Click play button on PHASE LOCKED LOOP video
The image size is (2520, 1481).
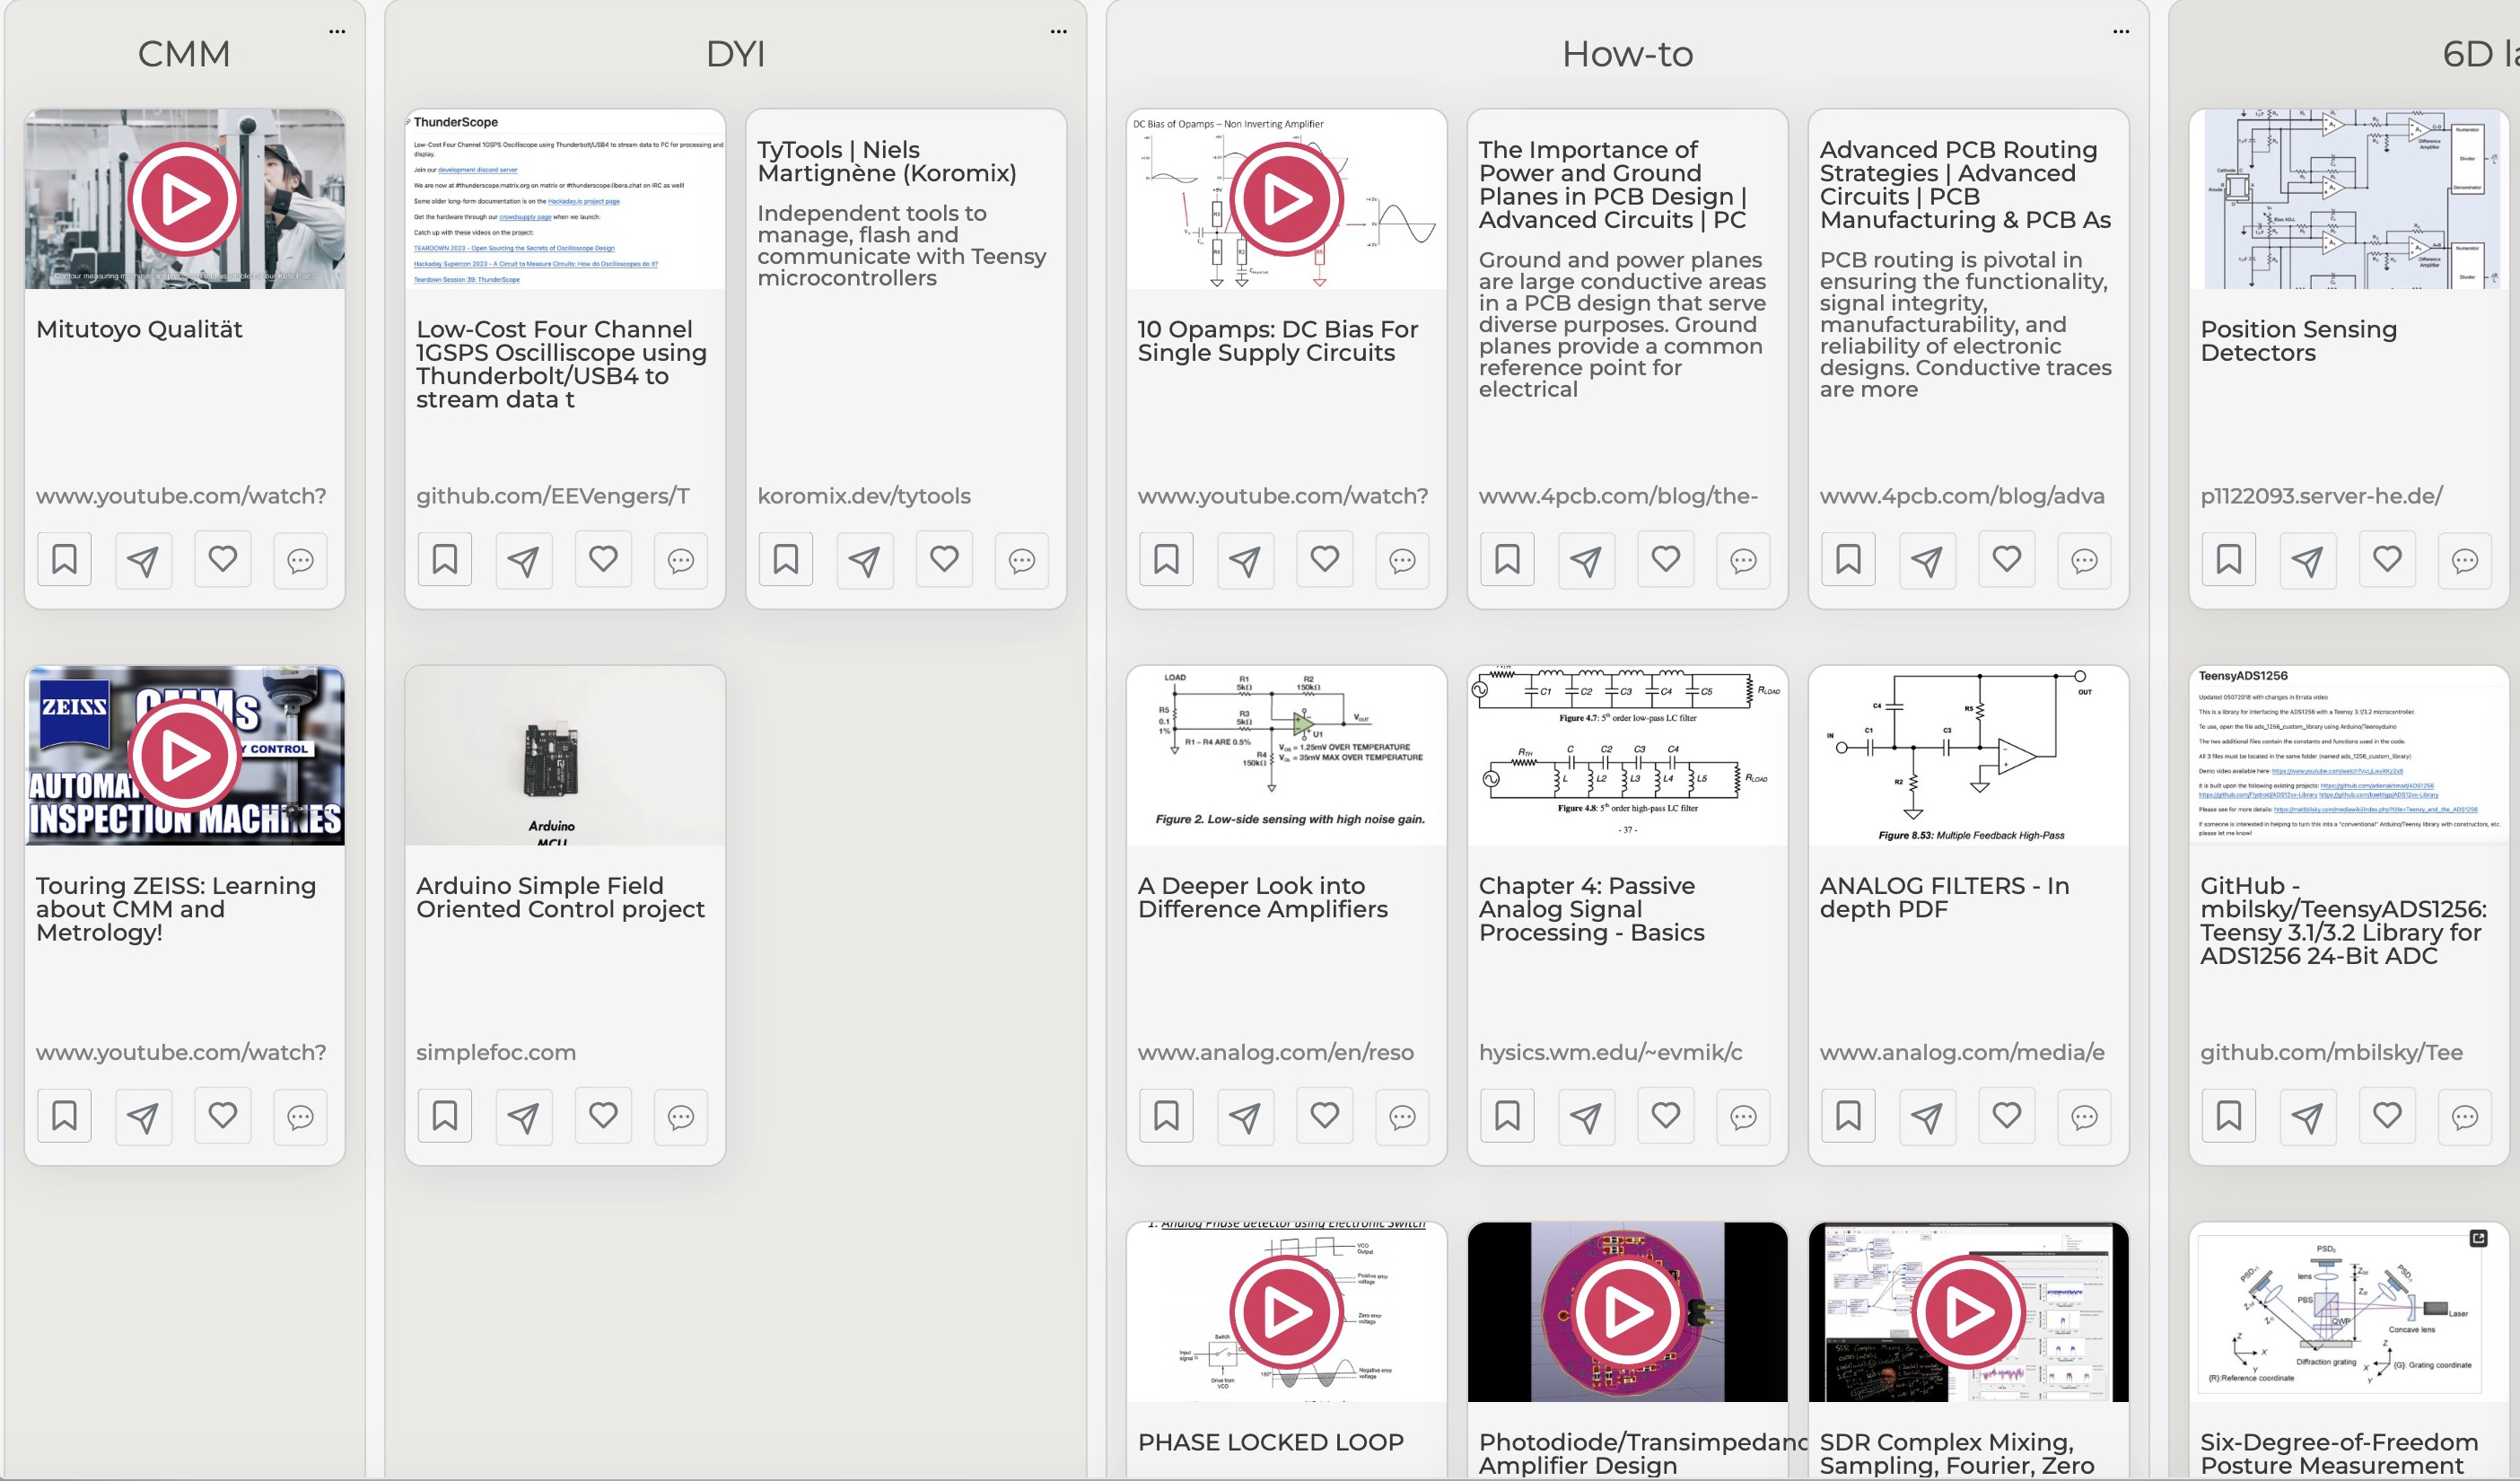point(1284,1310)
